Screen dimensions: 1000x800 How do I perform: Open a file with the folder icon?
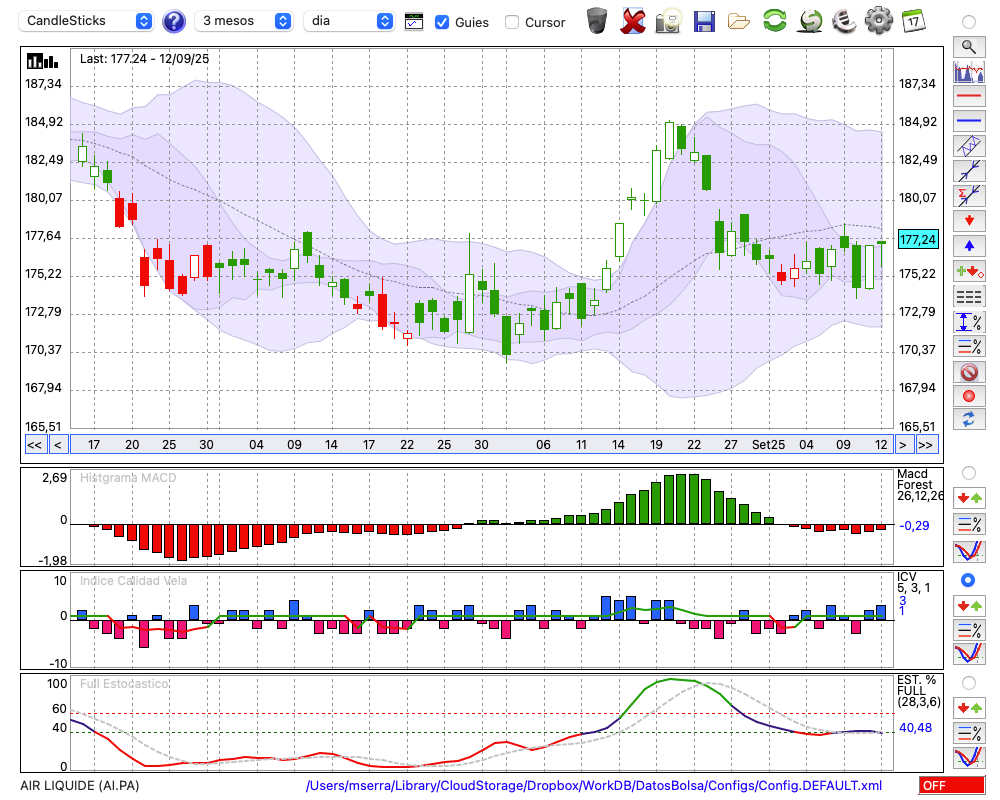click(x=739, y=22)
